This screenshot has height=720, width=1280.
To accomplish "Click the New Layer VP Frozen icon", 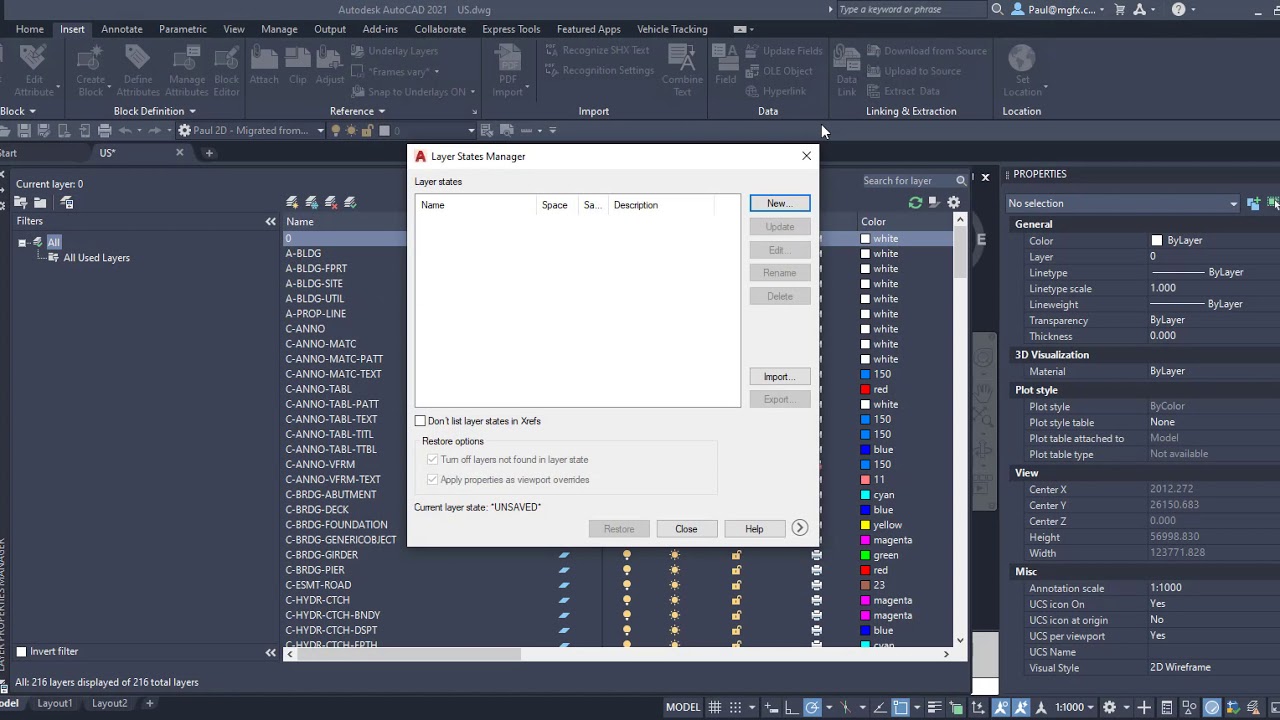I will pyautogui.click(x=312, y=203).
